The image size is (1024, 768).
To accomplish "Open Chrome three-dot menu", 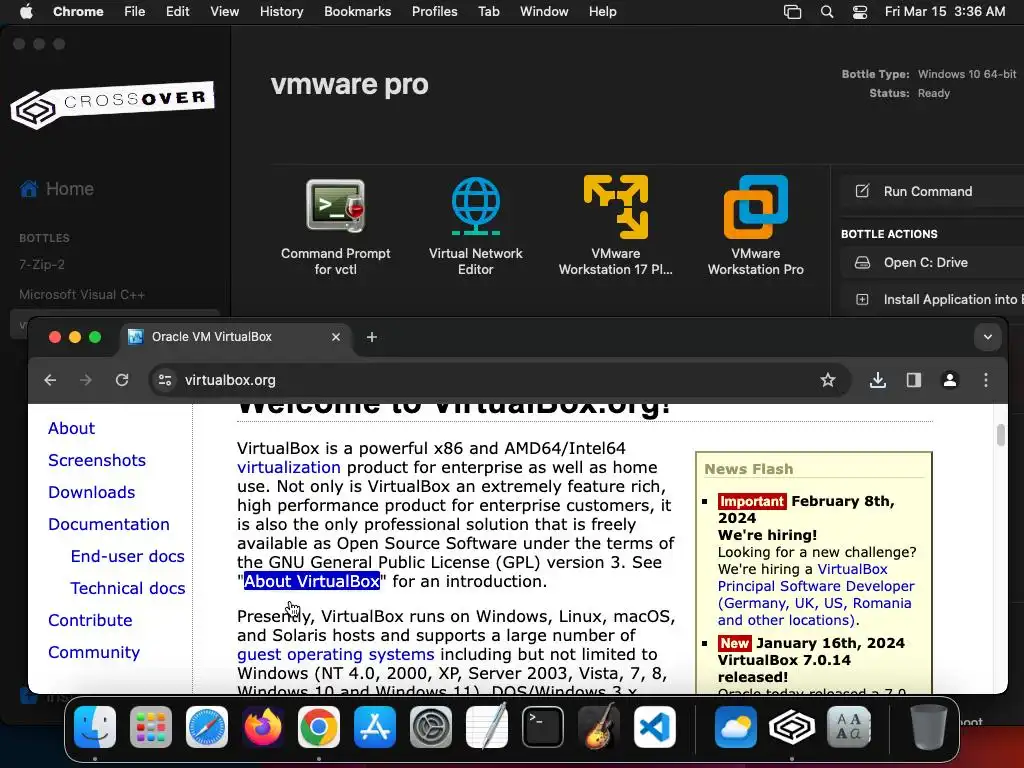I will click(985, 380).
